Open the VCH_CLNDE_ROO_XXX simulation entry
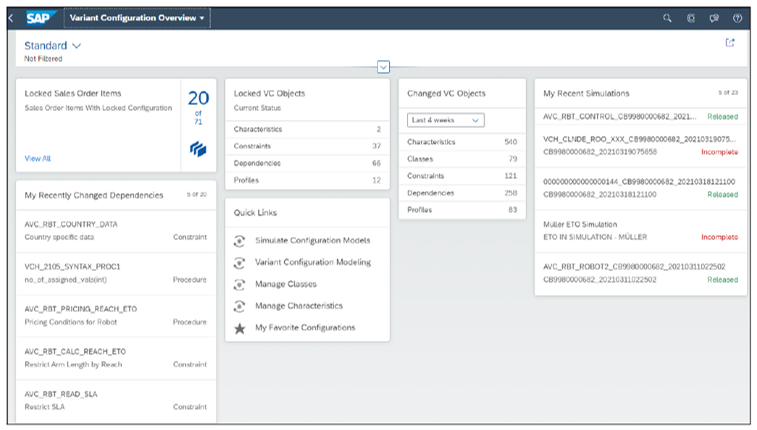This screenshot has height=430, width=757. pyautogui.click(x=641, y=146)
